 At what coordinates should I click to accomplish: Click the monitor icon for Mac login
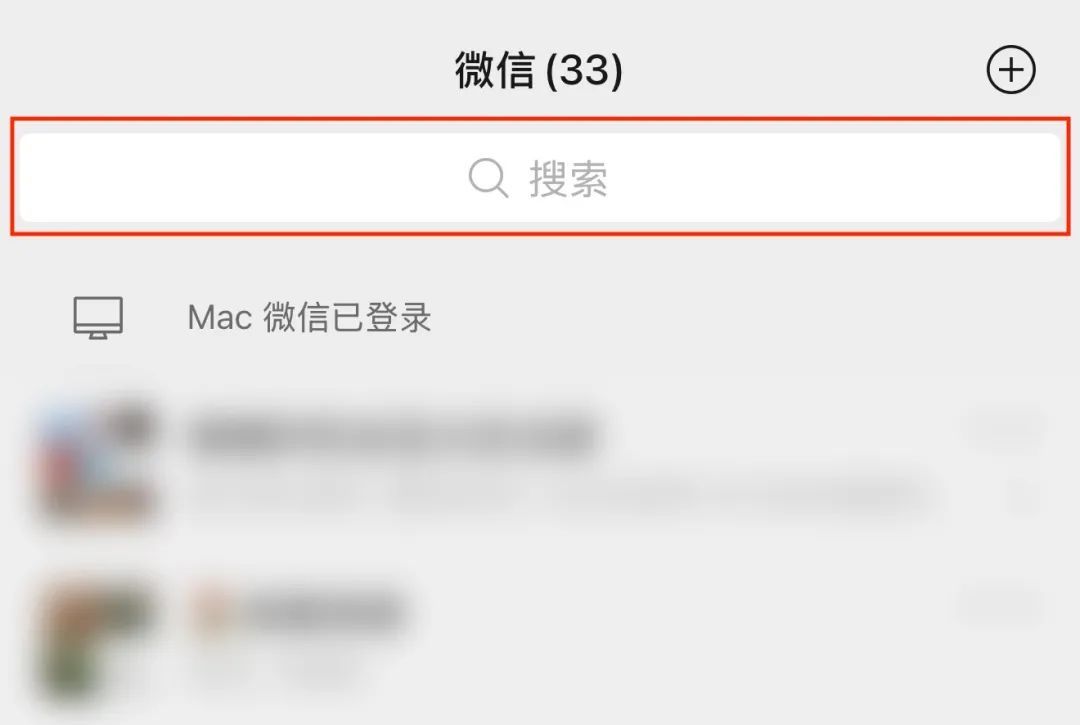pyautogui.click(x=98, y=317)
